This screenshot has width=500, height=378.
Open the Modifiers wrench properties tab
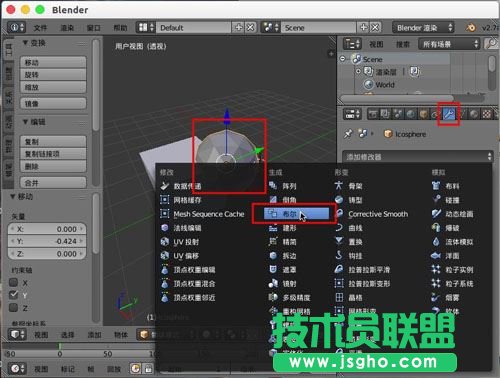coord(449,114)
